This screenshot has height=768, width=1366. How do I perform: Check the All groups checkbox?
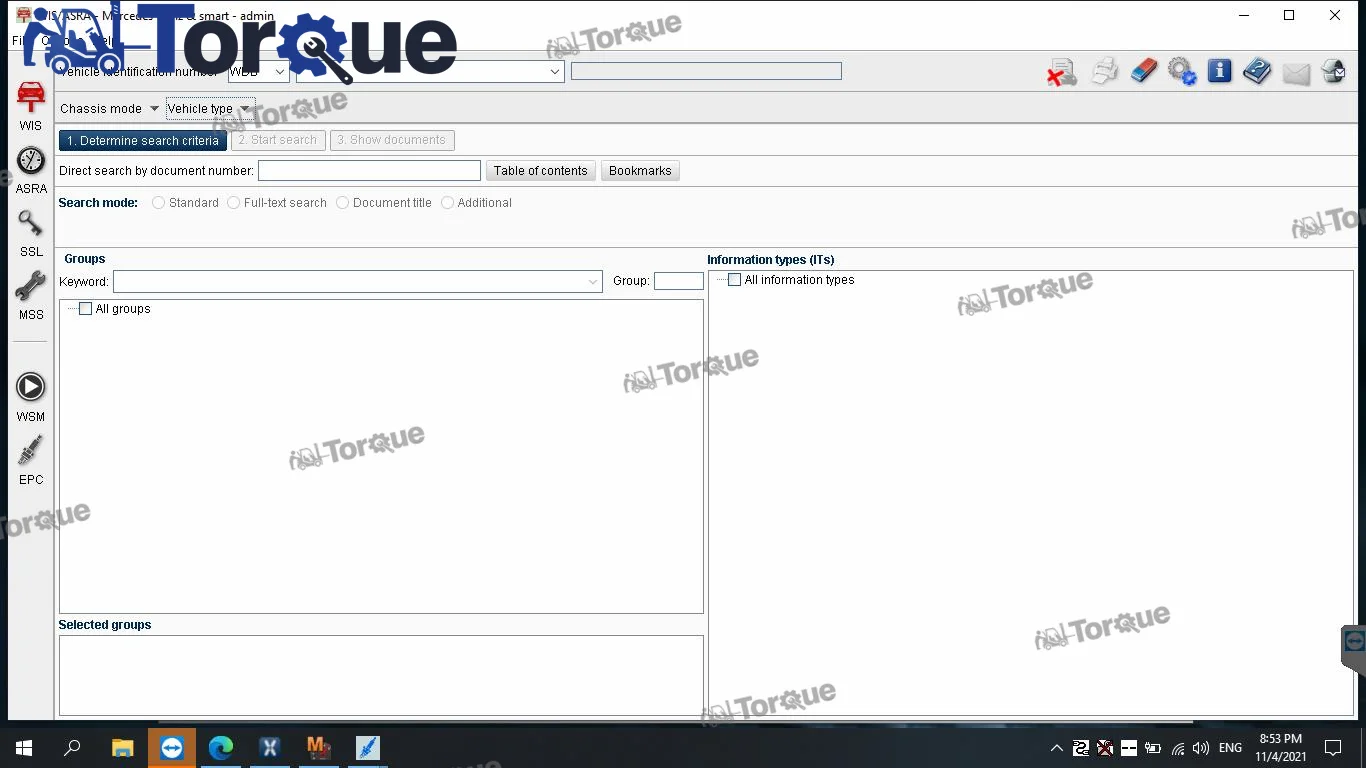coord(85,309)
